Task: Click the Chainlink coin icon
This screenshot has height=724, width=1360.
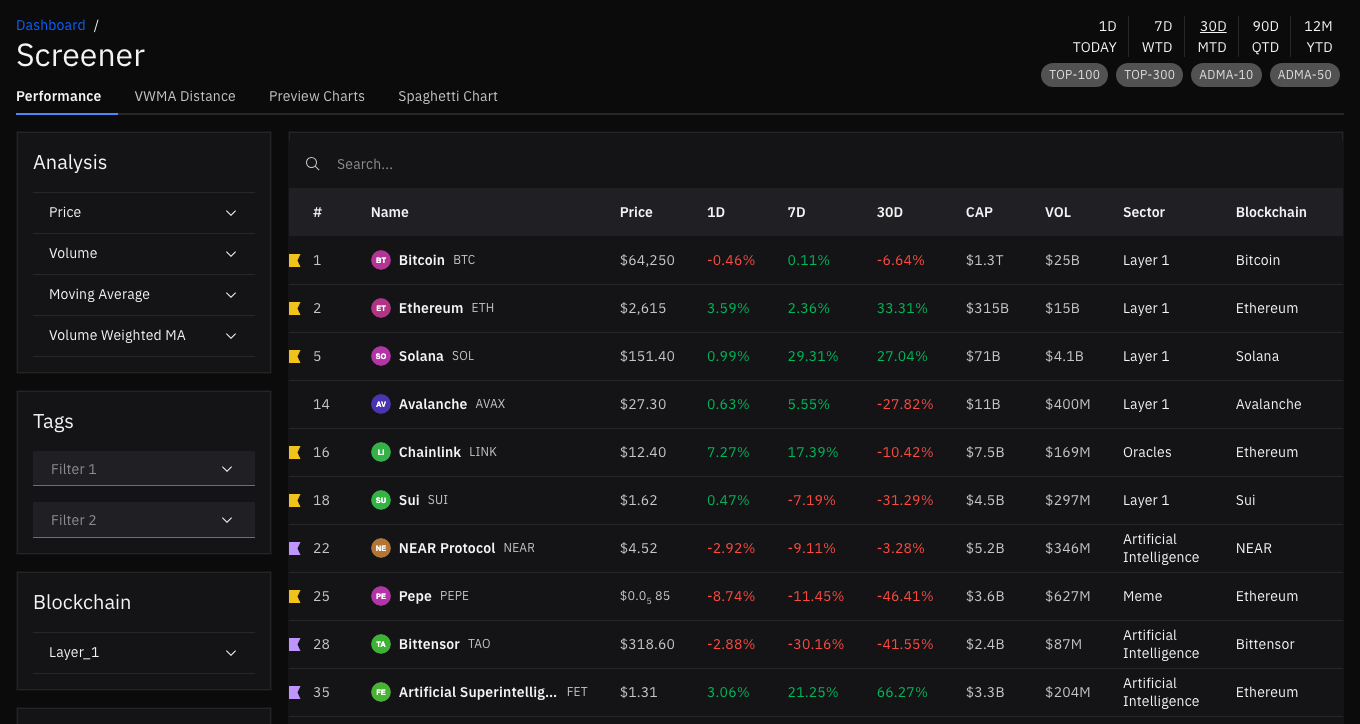Action: (380, 452)
